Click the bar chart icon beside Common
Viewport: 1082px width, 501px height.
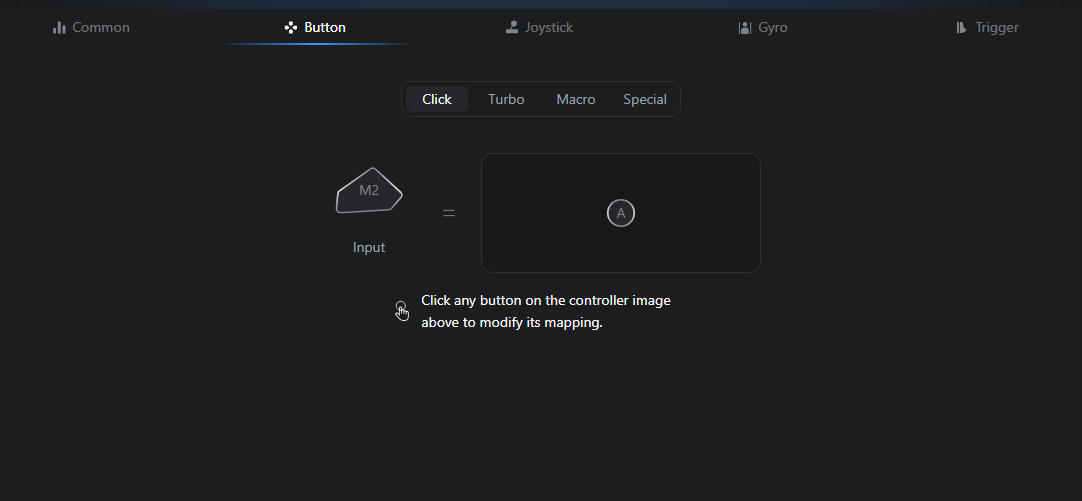coord(59,28)
